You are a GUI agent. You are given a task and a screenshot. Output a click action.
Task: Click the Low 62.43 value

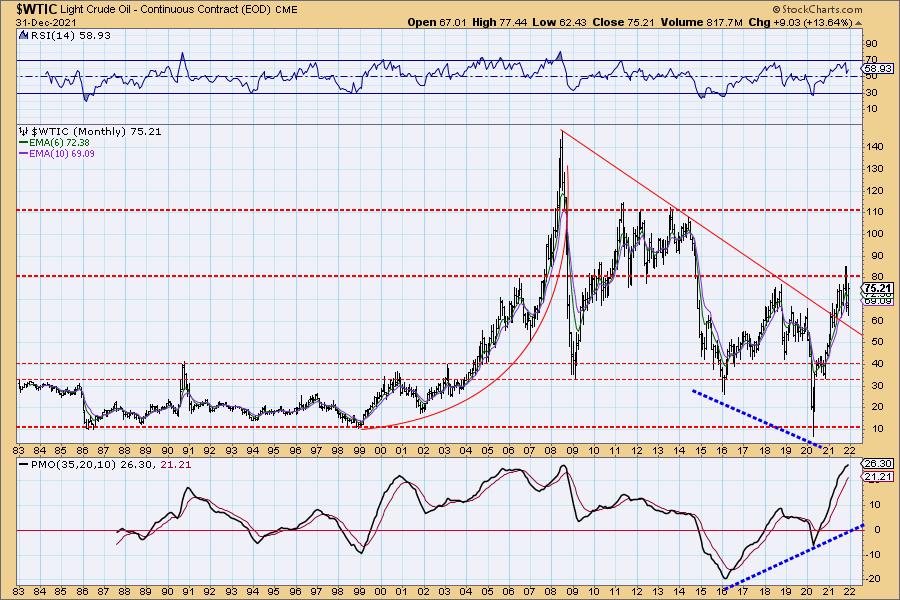pos(560,22)
